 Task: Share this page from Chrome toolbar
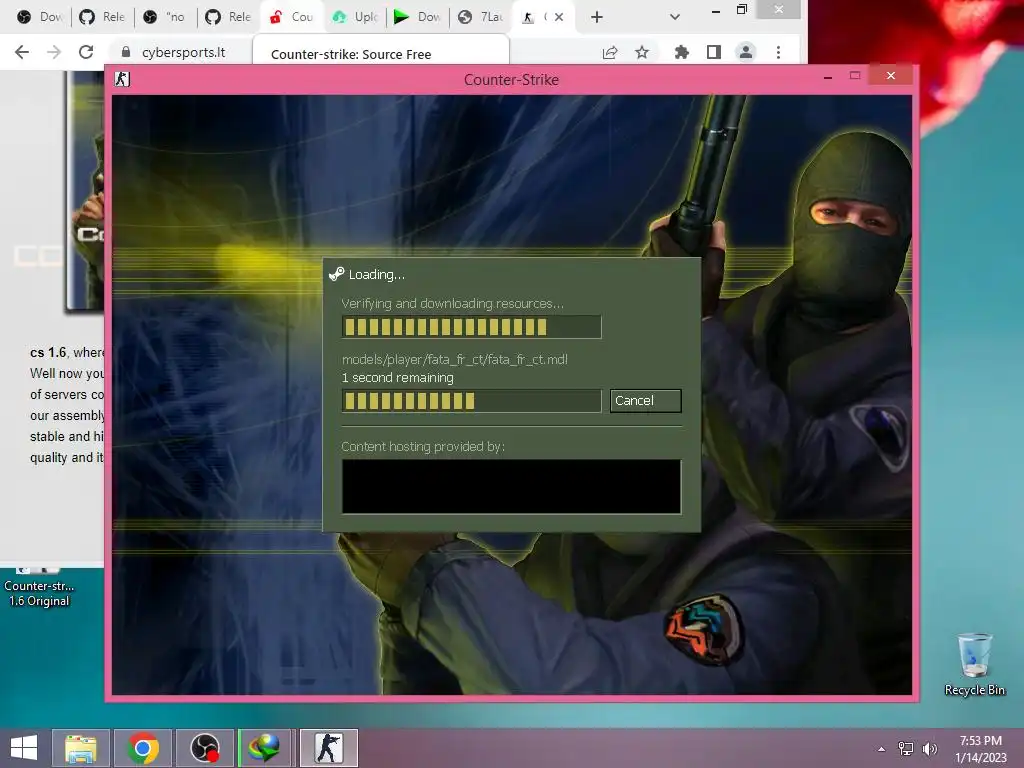click(610, 52)
